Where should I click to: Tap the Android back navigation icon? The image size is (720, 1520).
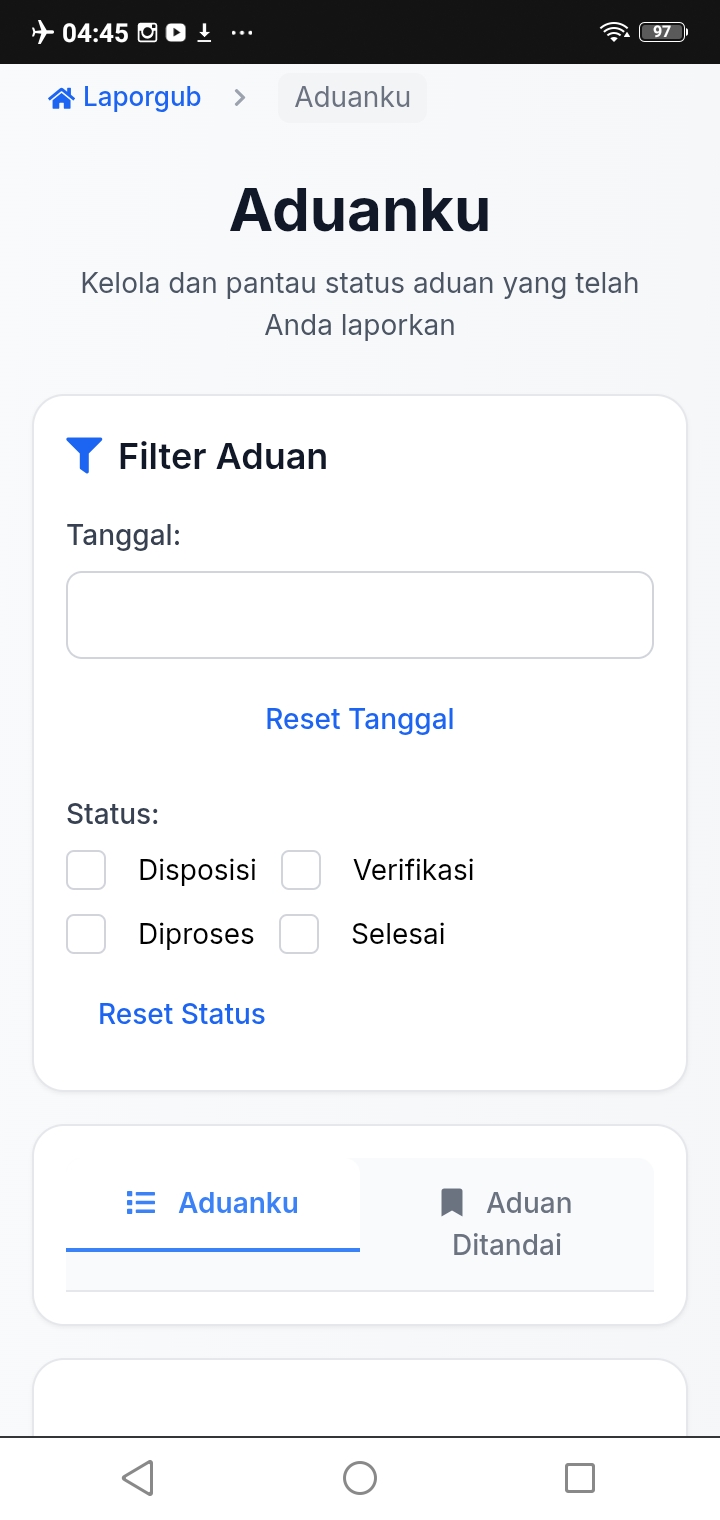click(138, 1477)
